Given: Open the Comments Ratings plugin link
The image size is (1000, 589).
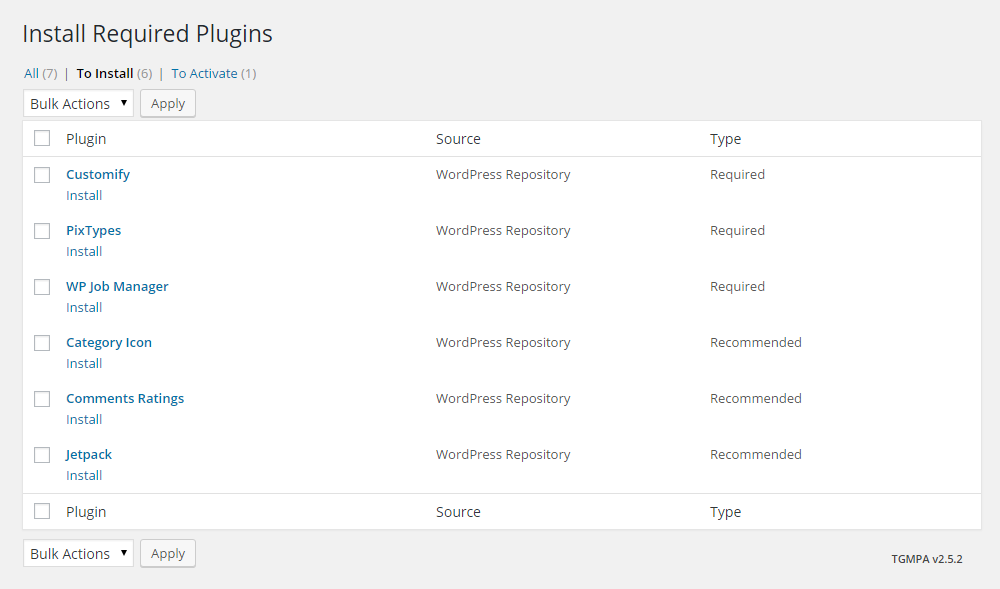Looking at the screenshot, I should click(125, 399).
